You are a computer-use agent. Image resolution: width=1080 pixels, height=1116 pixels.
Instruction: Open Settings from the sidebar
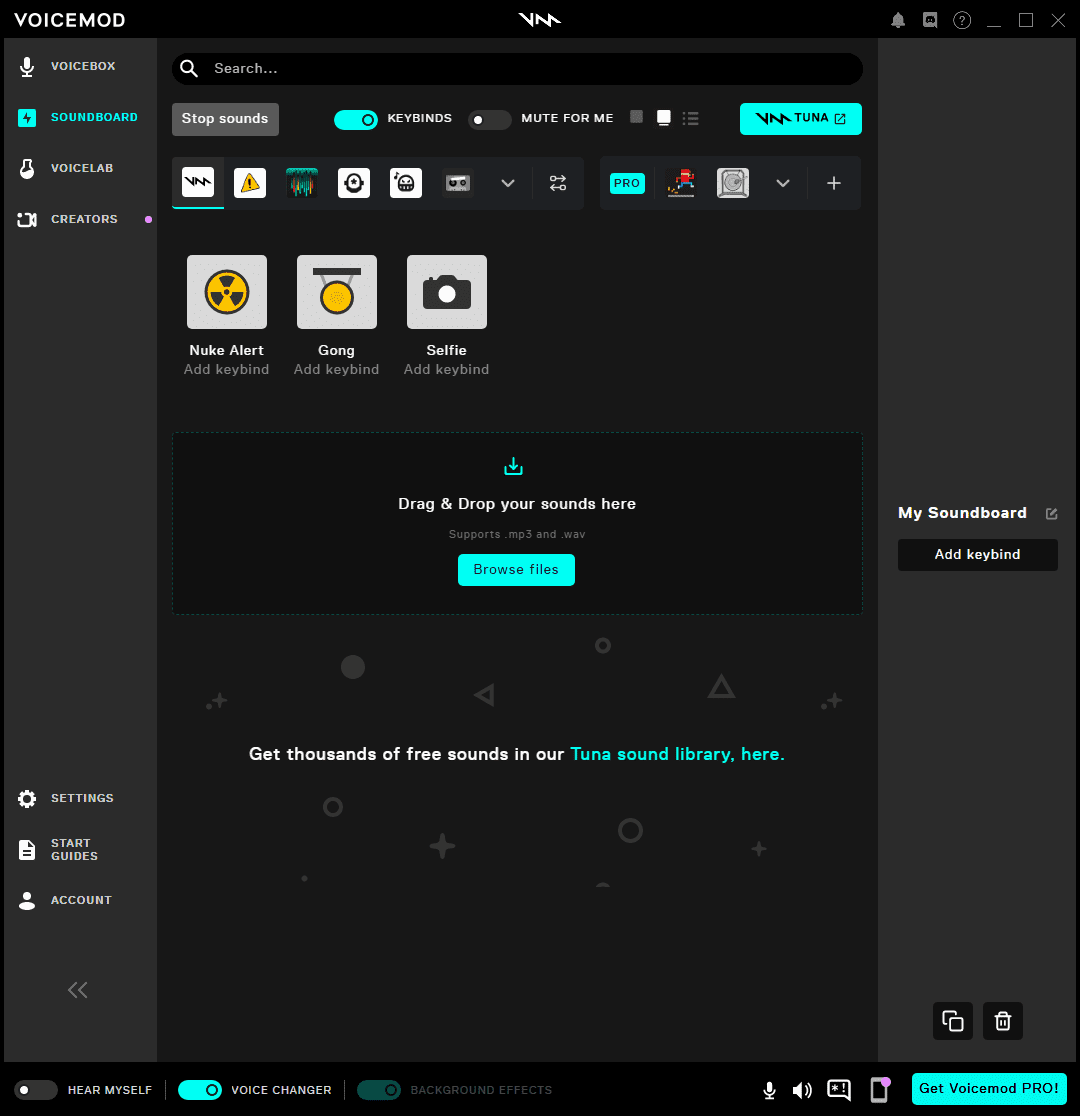coord(66,799)
